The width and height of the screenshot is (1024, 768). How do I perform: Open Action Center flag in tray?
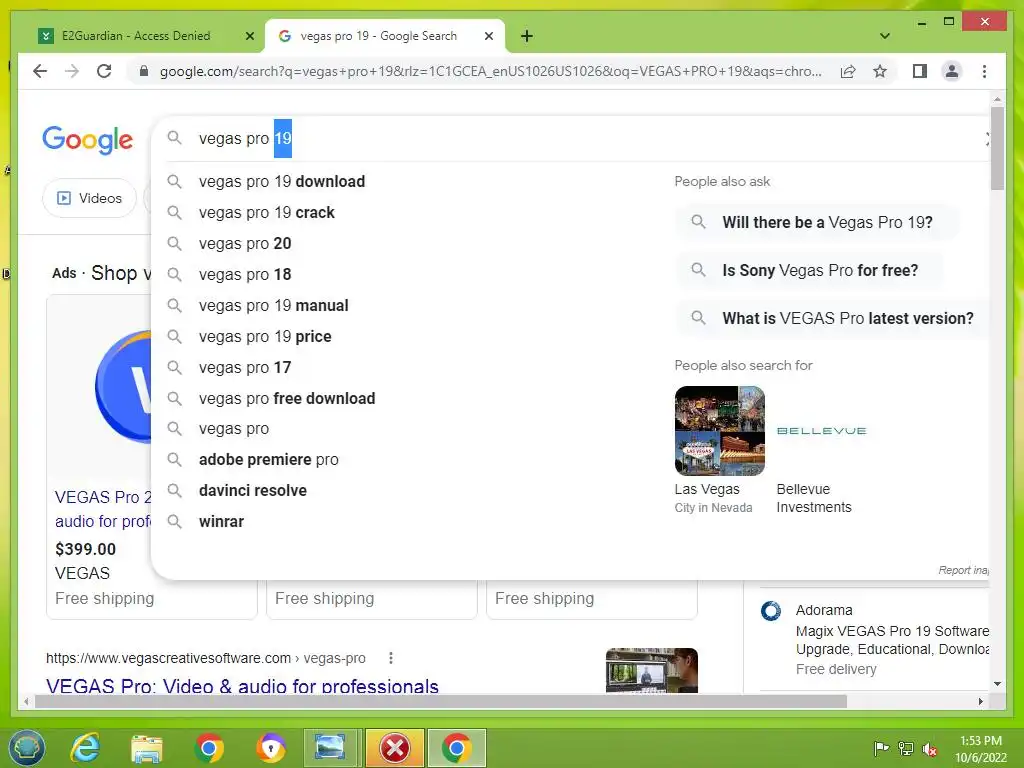point(881,748)
